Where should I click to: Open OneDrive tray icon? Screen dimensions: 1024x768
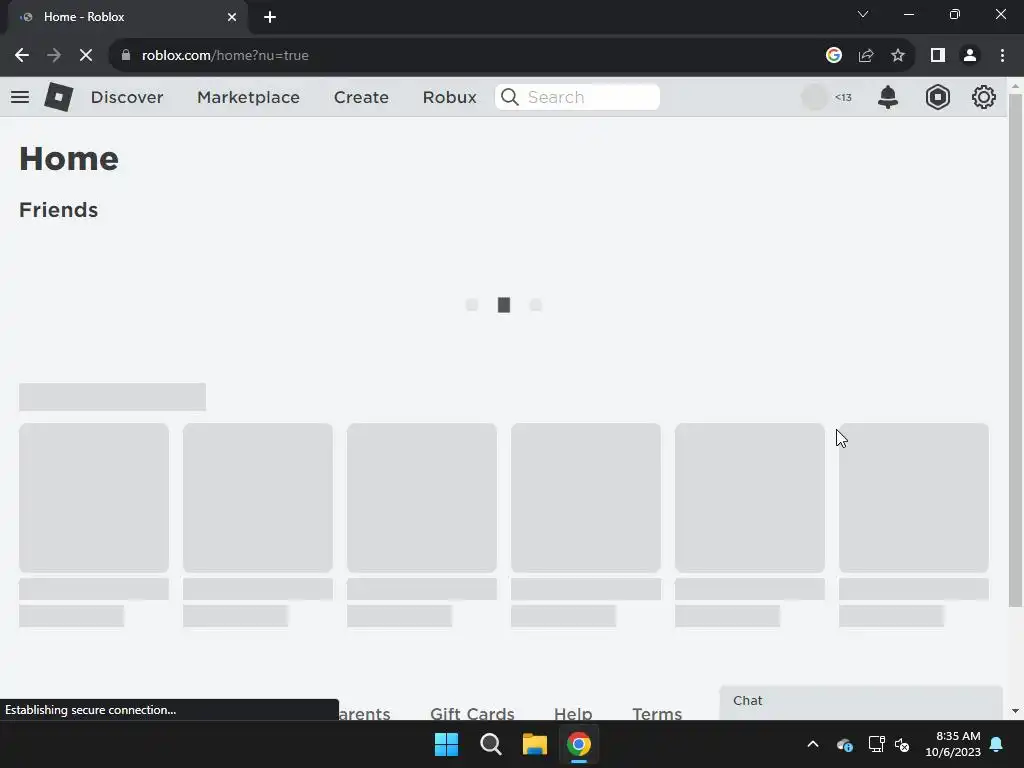[x=844, y=744]
